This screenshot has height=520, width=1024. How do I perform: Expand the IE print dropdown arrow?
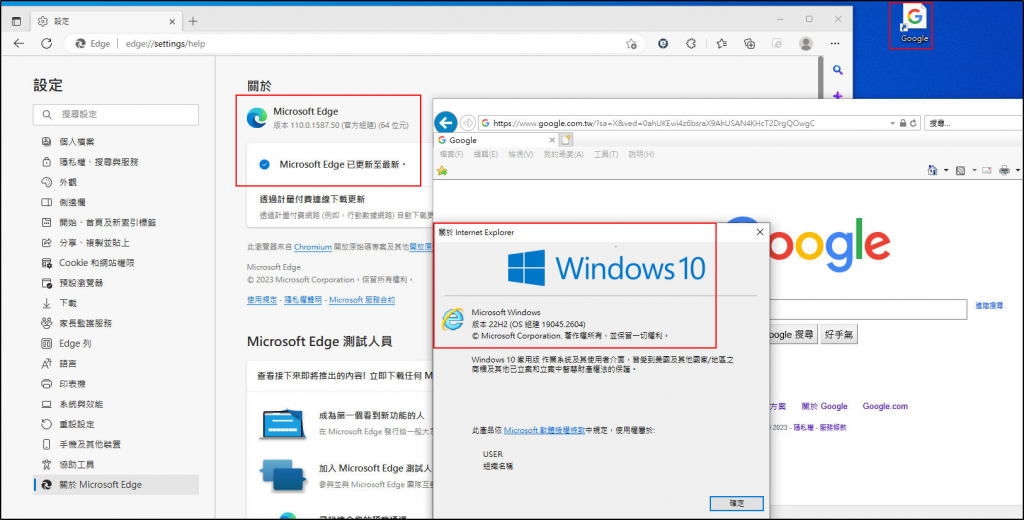pos(1018,171)
